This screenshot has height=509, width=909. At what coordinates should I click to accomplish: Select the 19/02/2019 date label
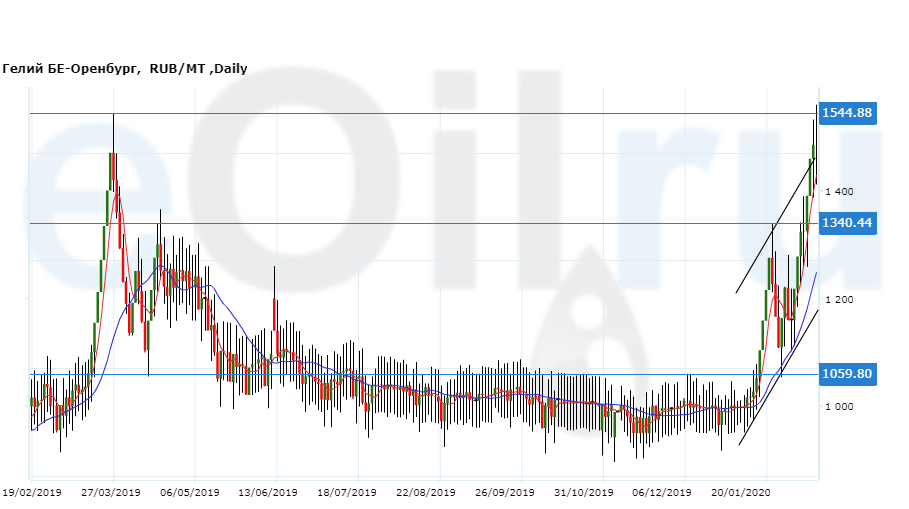pyautogui.click(x=32, y=493)
